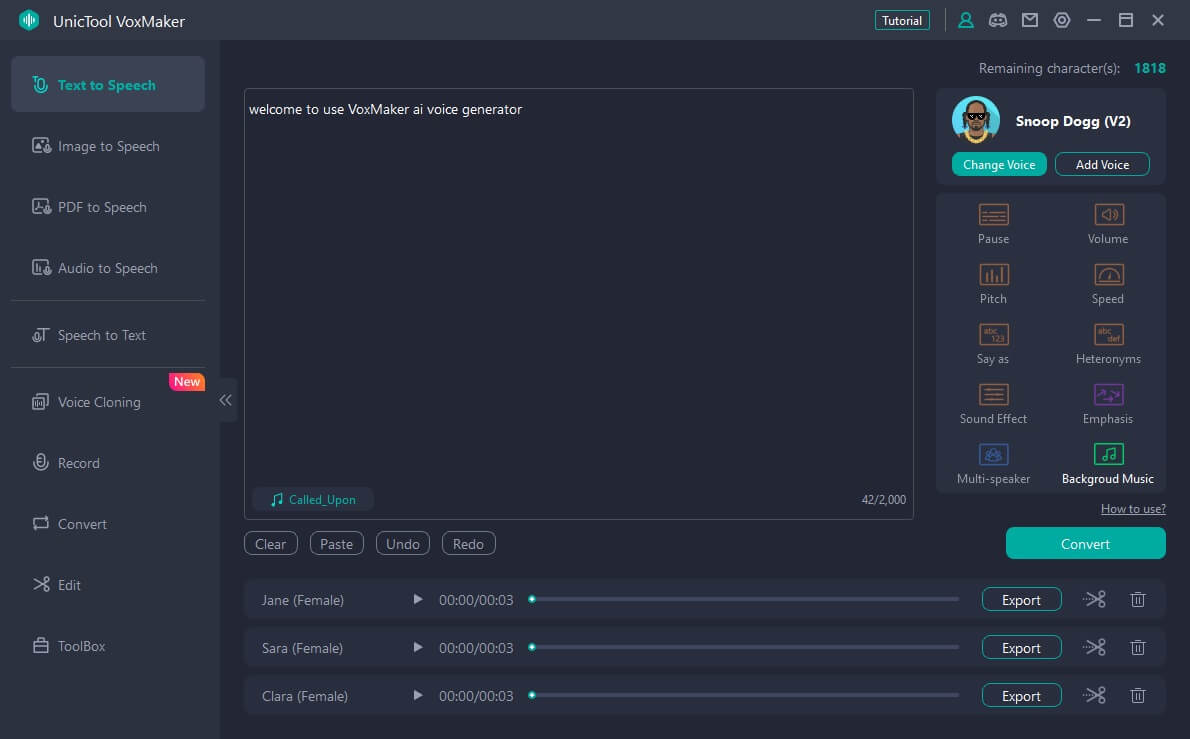The width and height of the screenshot is (1190, 739).
Task: Click the Add Voice button
Action: point(1102,165)
